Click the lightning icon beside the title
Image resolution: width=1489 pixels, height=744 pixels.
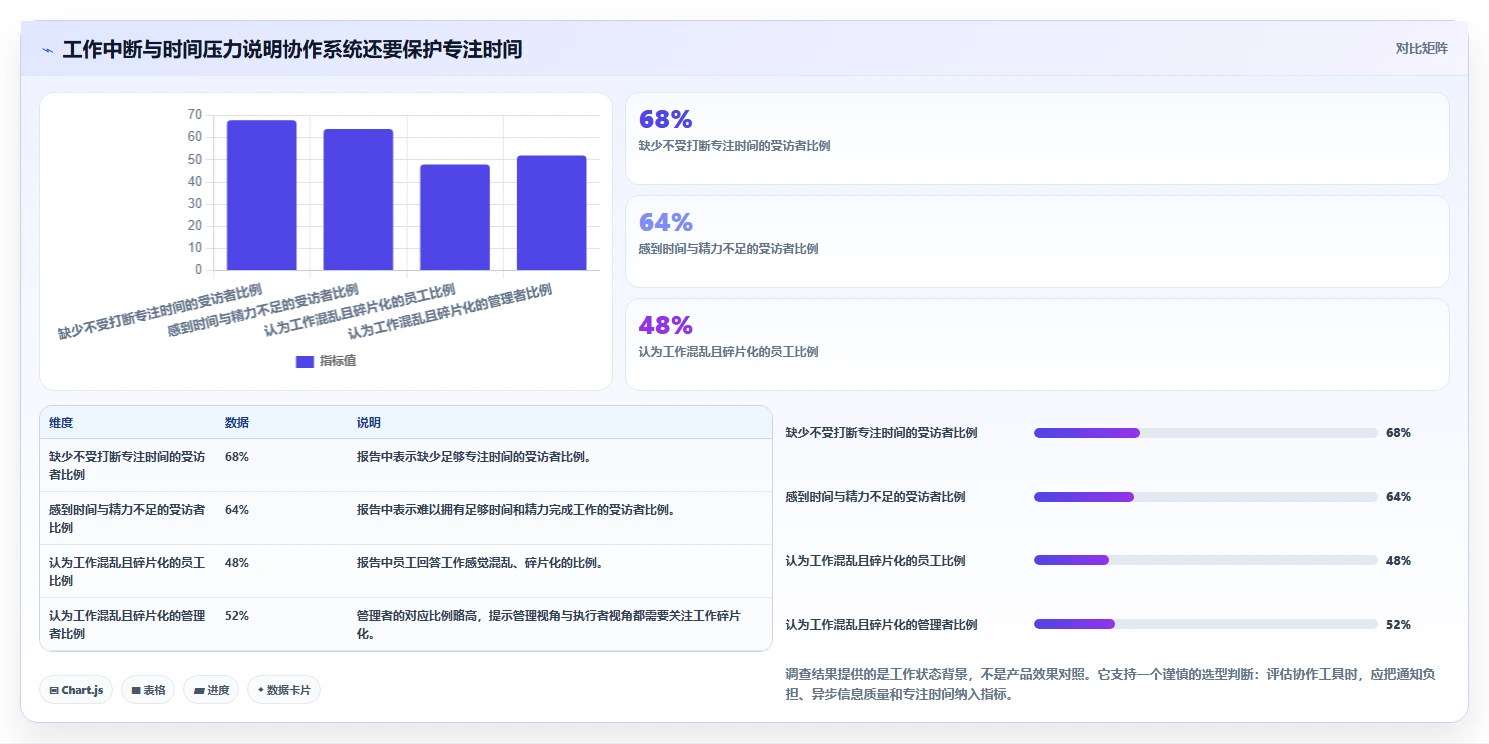coord(47,50)
